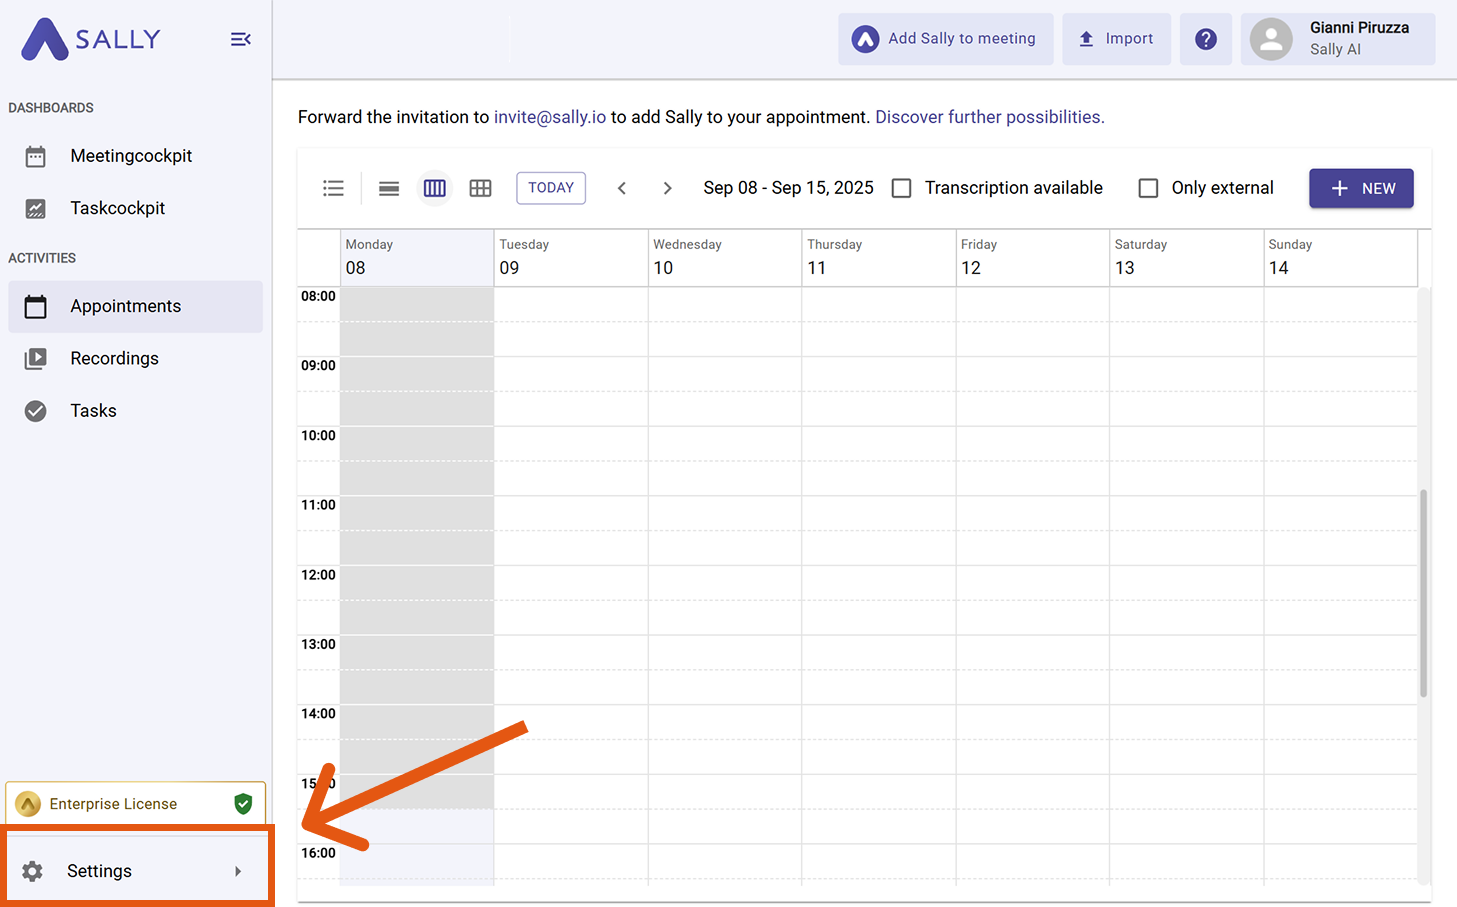Open the Taskcockpit dashboard

117,208
